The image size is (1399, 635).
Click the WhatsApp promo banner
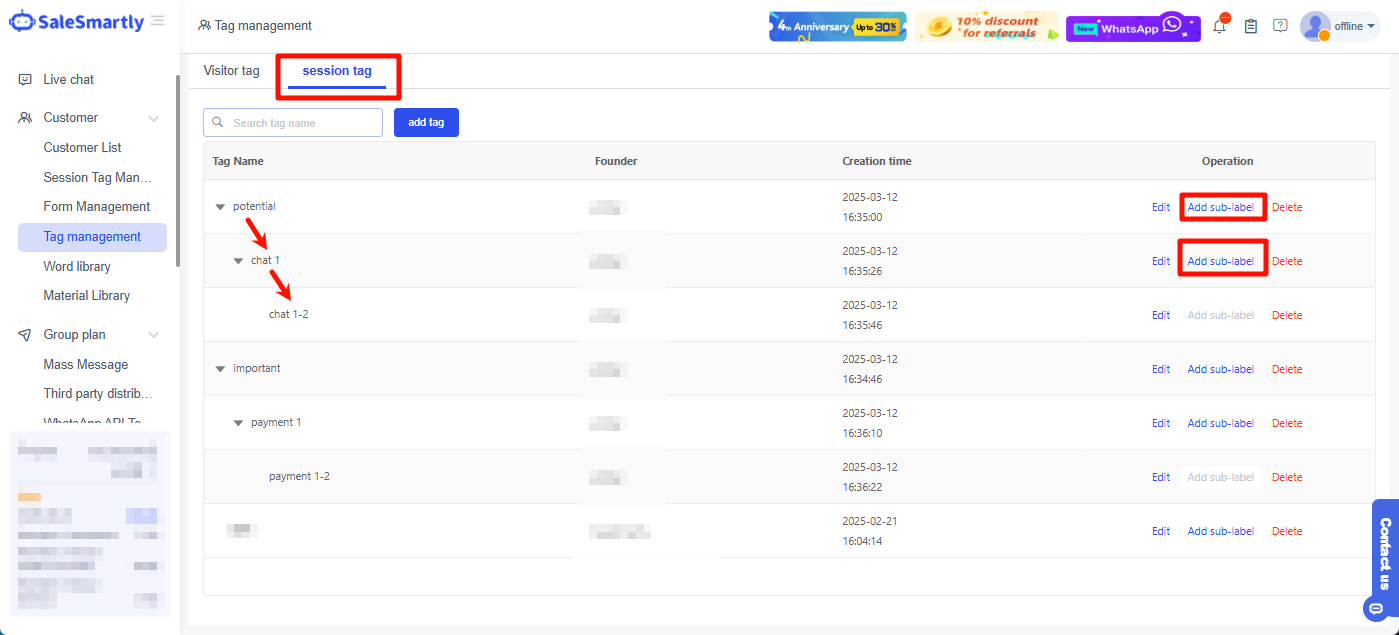(1132, 27)
